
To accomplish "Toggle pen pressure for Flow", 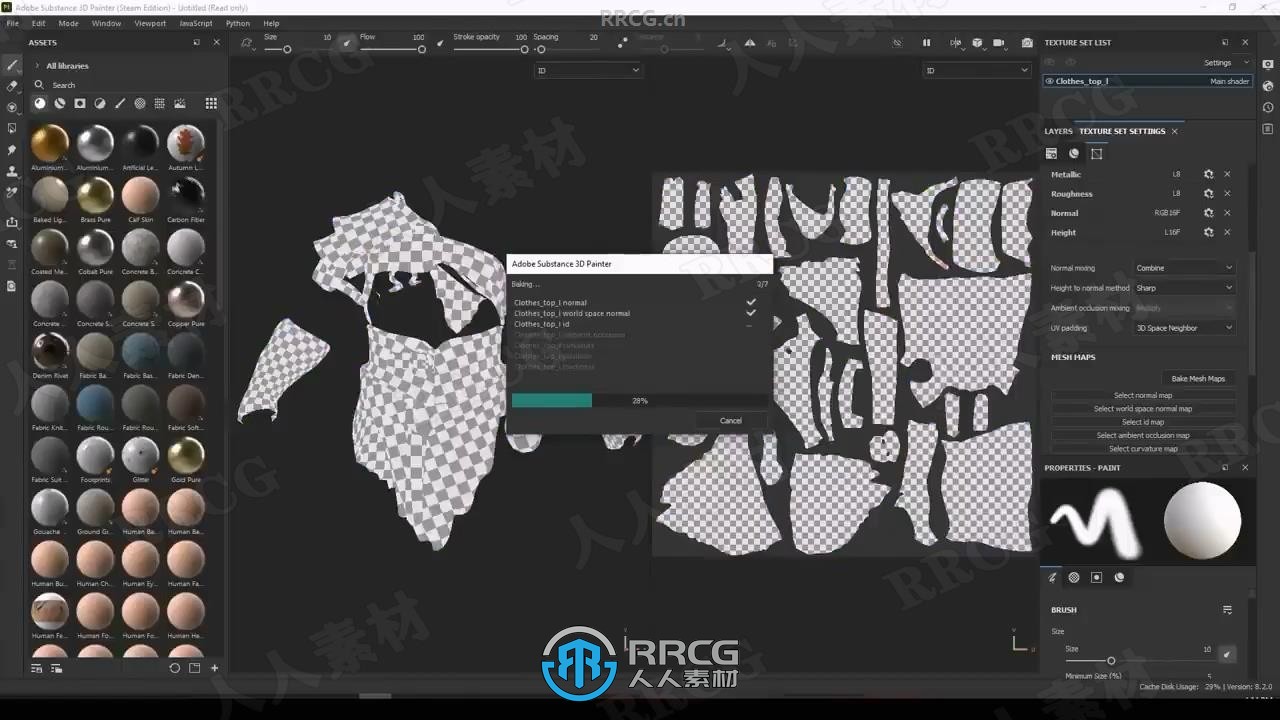I will pyautogui.click(x=440, y=43).
